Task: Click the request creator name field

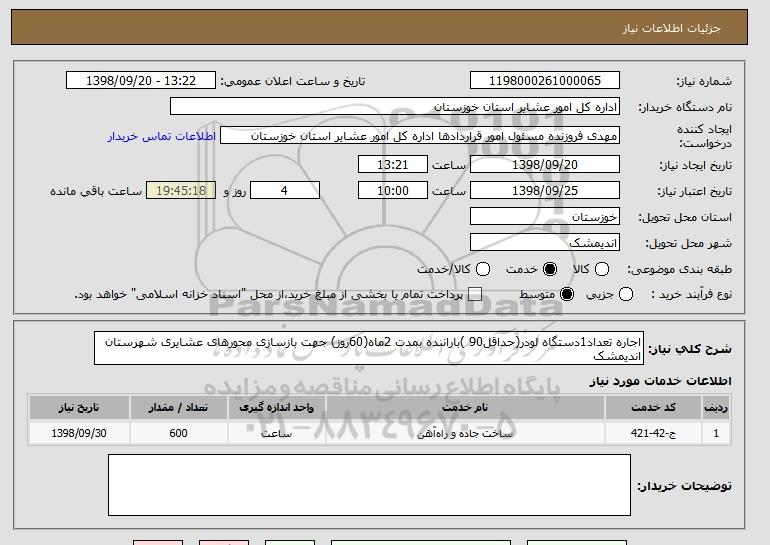Action: click(x=420, y=136)
